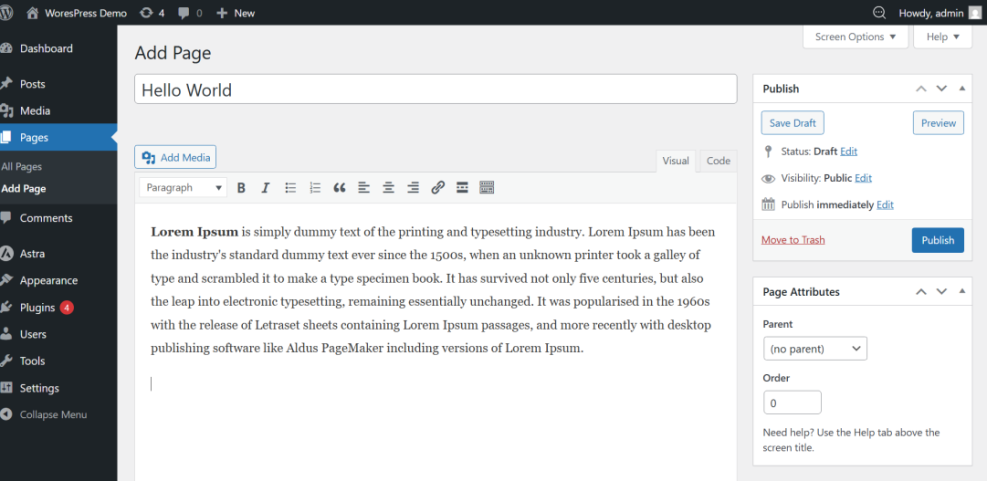Image resolution: width=987 pixels, height=481 pixels.
Task: Toggle italic formatting
Action: pos(266,188)
